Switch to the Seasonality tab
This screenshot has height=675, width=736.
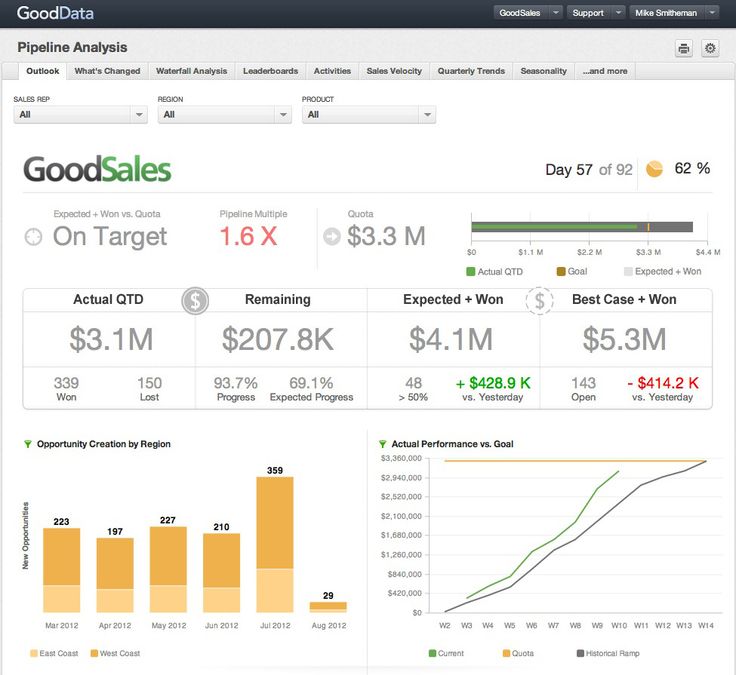pyautogui.click(x=544, y=71)
